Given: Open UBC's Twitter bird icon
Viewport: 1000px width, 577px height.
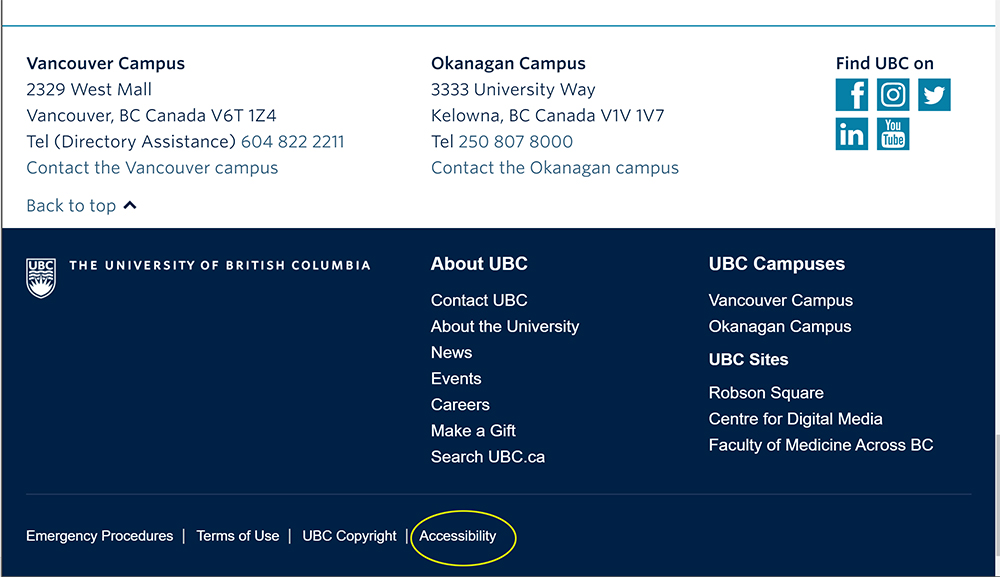Looking at the screenshot, I should point(934,95).
